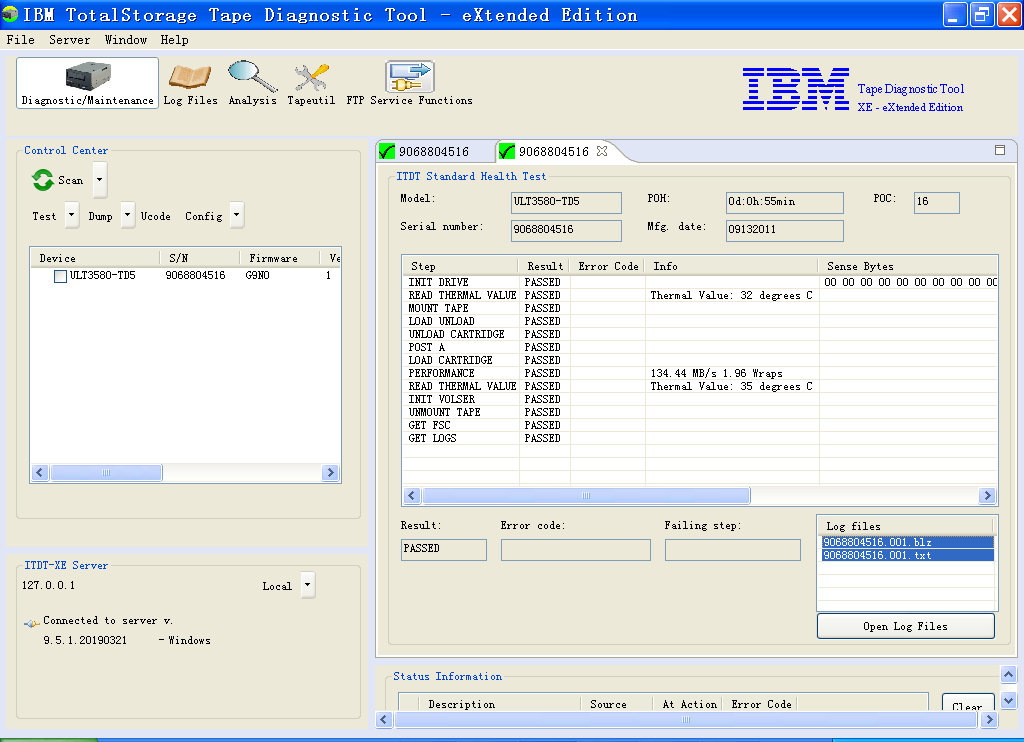Click the bottom scrollbar left arrow
This screenshot has width=1024, height=742.
pyautogui.click(x=384, y=720)
